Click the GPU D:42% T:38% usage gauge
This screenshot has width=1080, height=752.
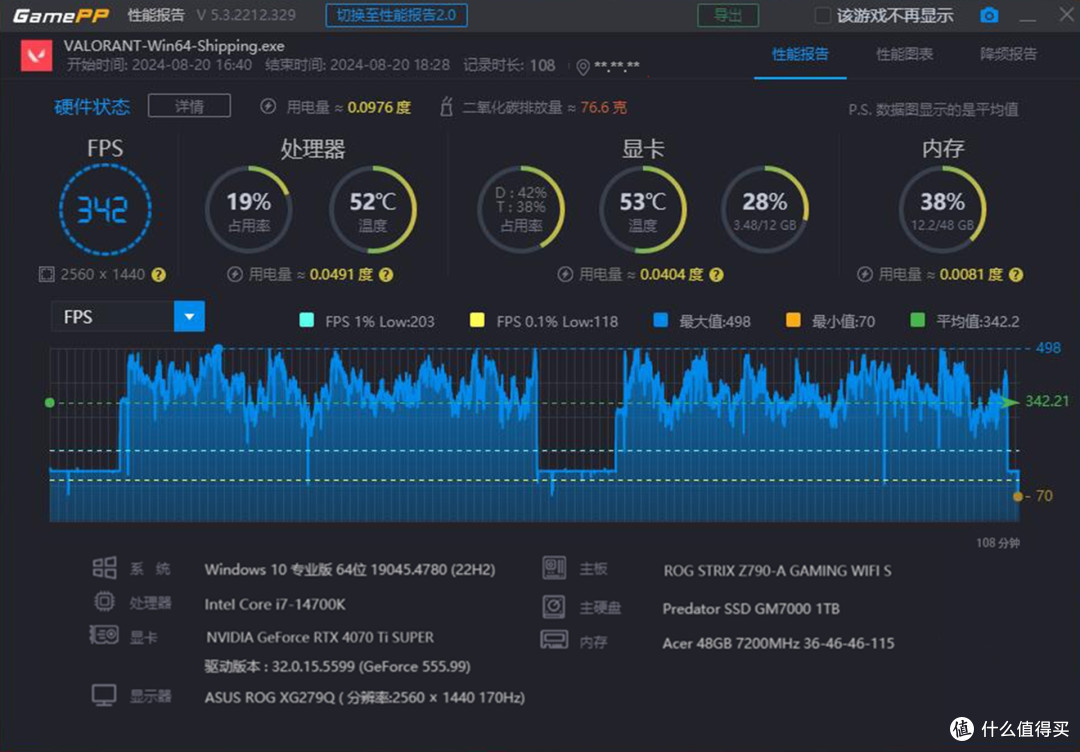(521, 208)
